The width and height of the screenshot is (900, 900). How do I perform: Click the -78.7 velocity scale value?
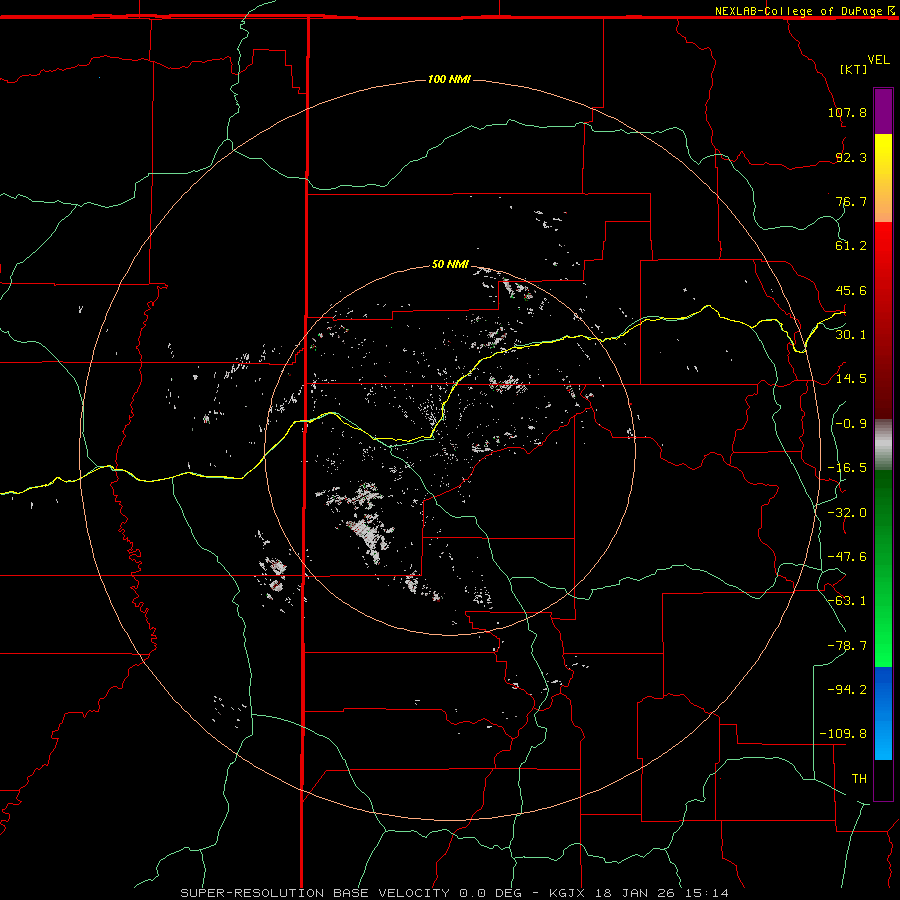847,646
